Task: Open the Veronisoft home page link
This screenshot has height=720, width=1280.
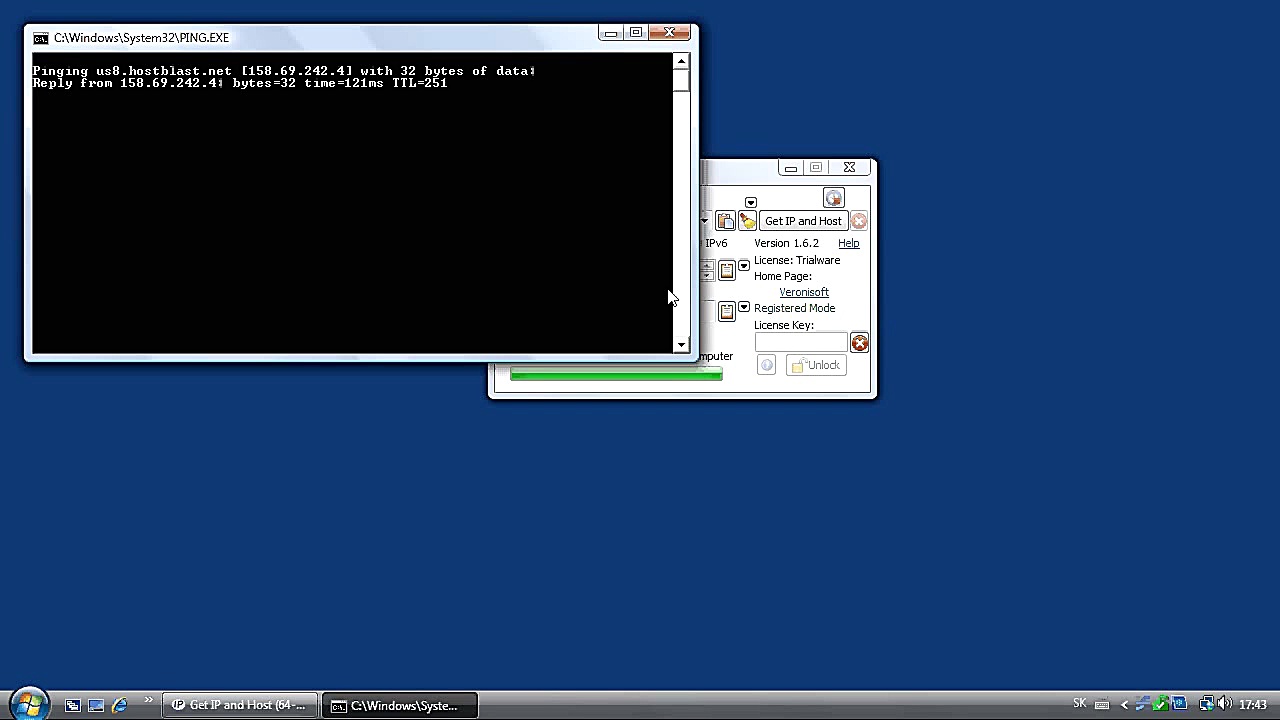Action: click(x=804, y=292)
